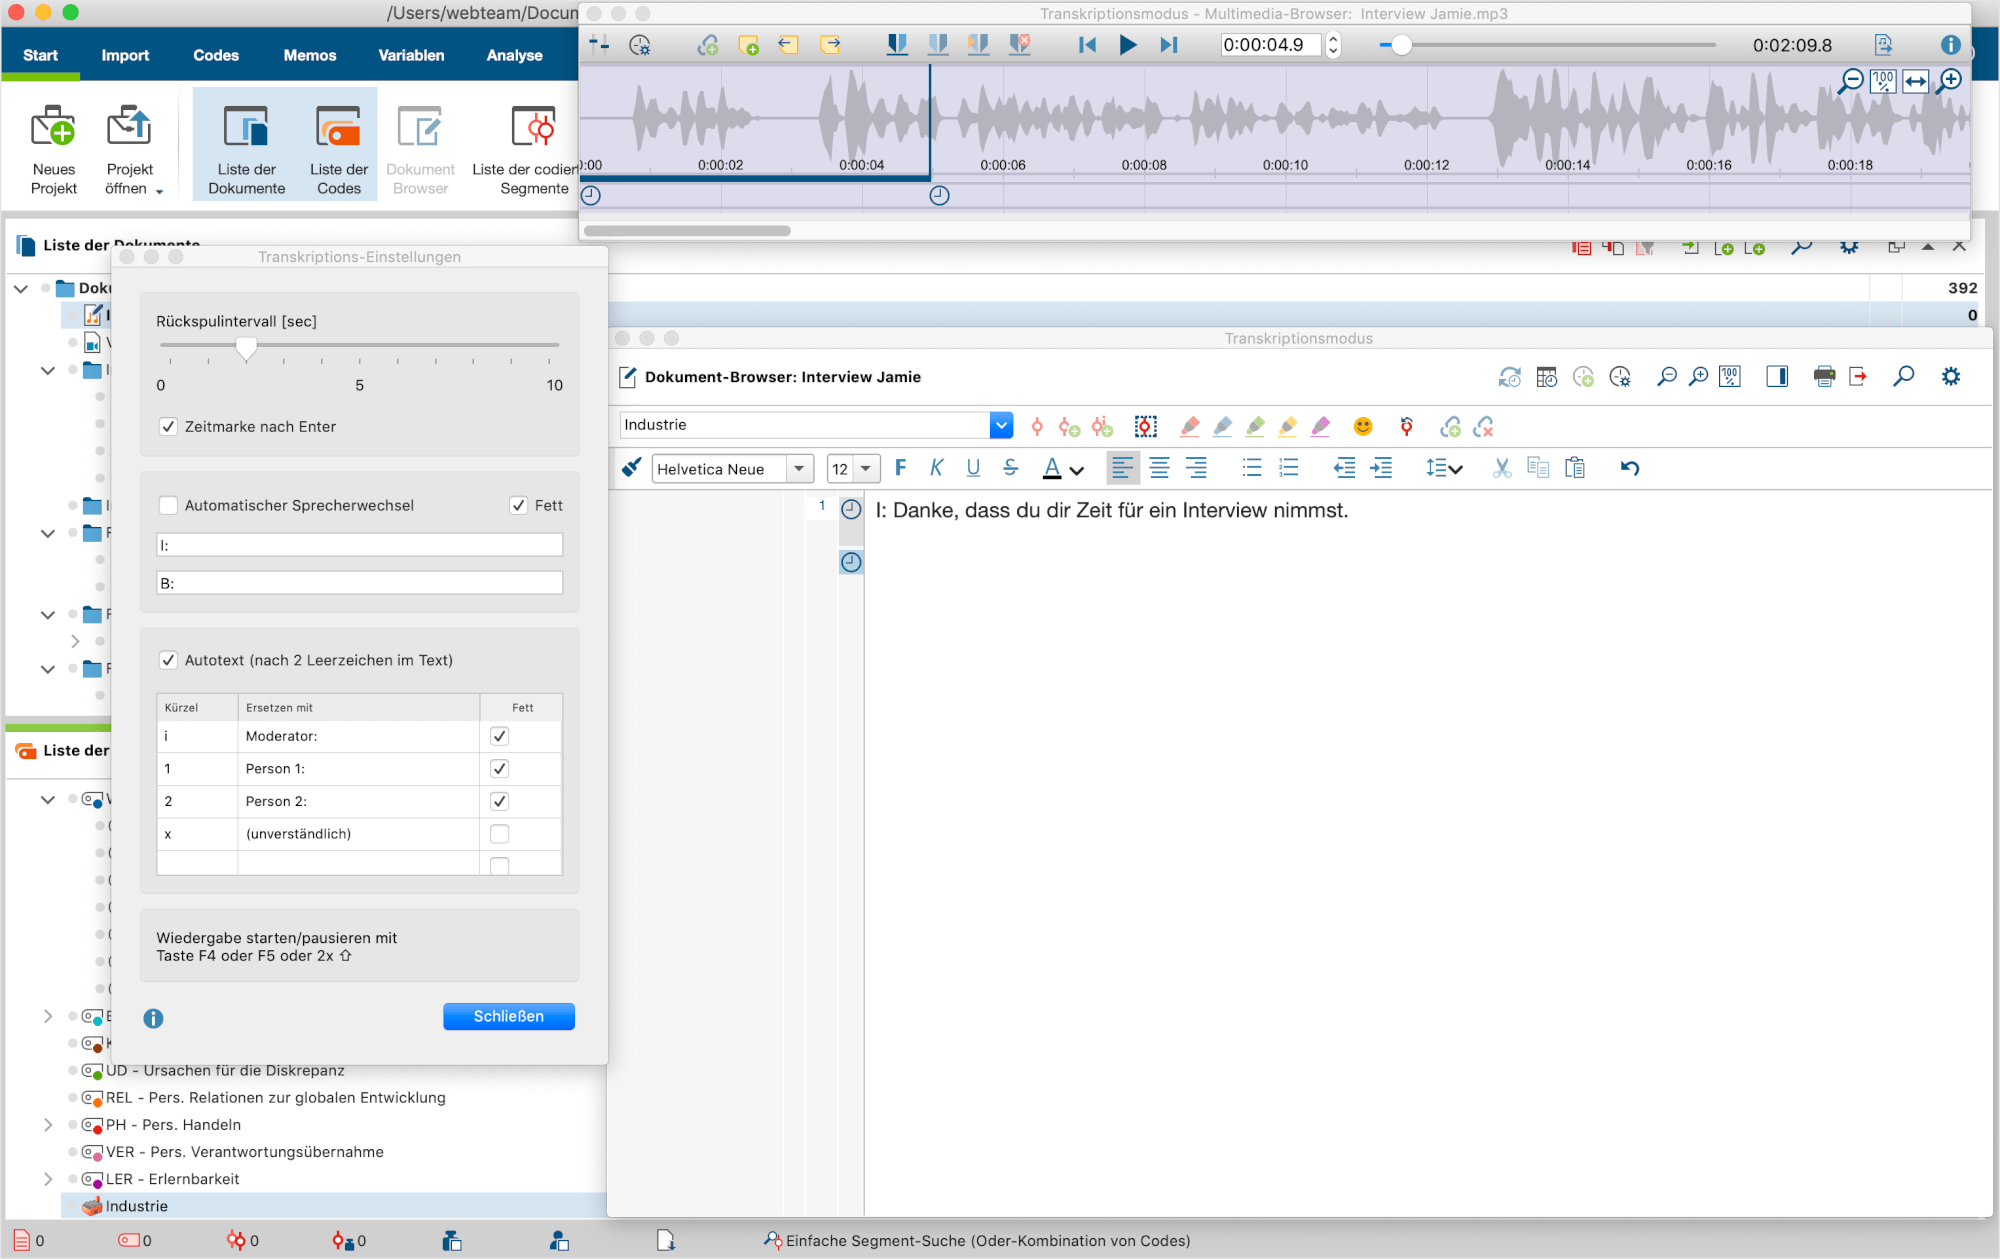
Task: Zoom in on the waveform
Action: point(1949,82)
